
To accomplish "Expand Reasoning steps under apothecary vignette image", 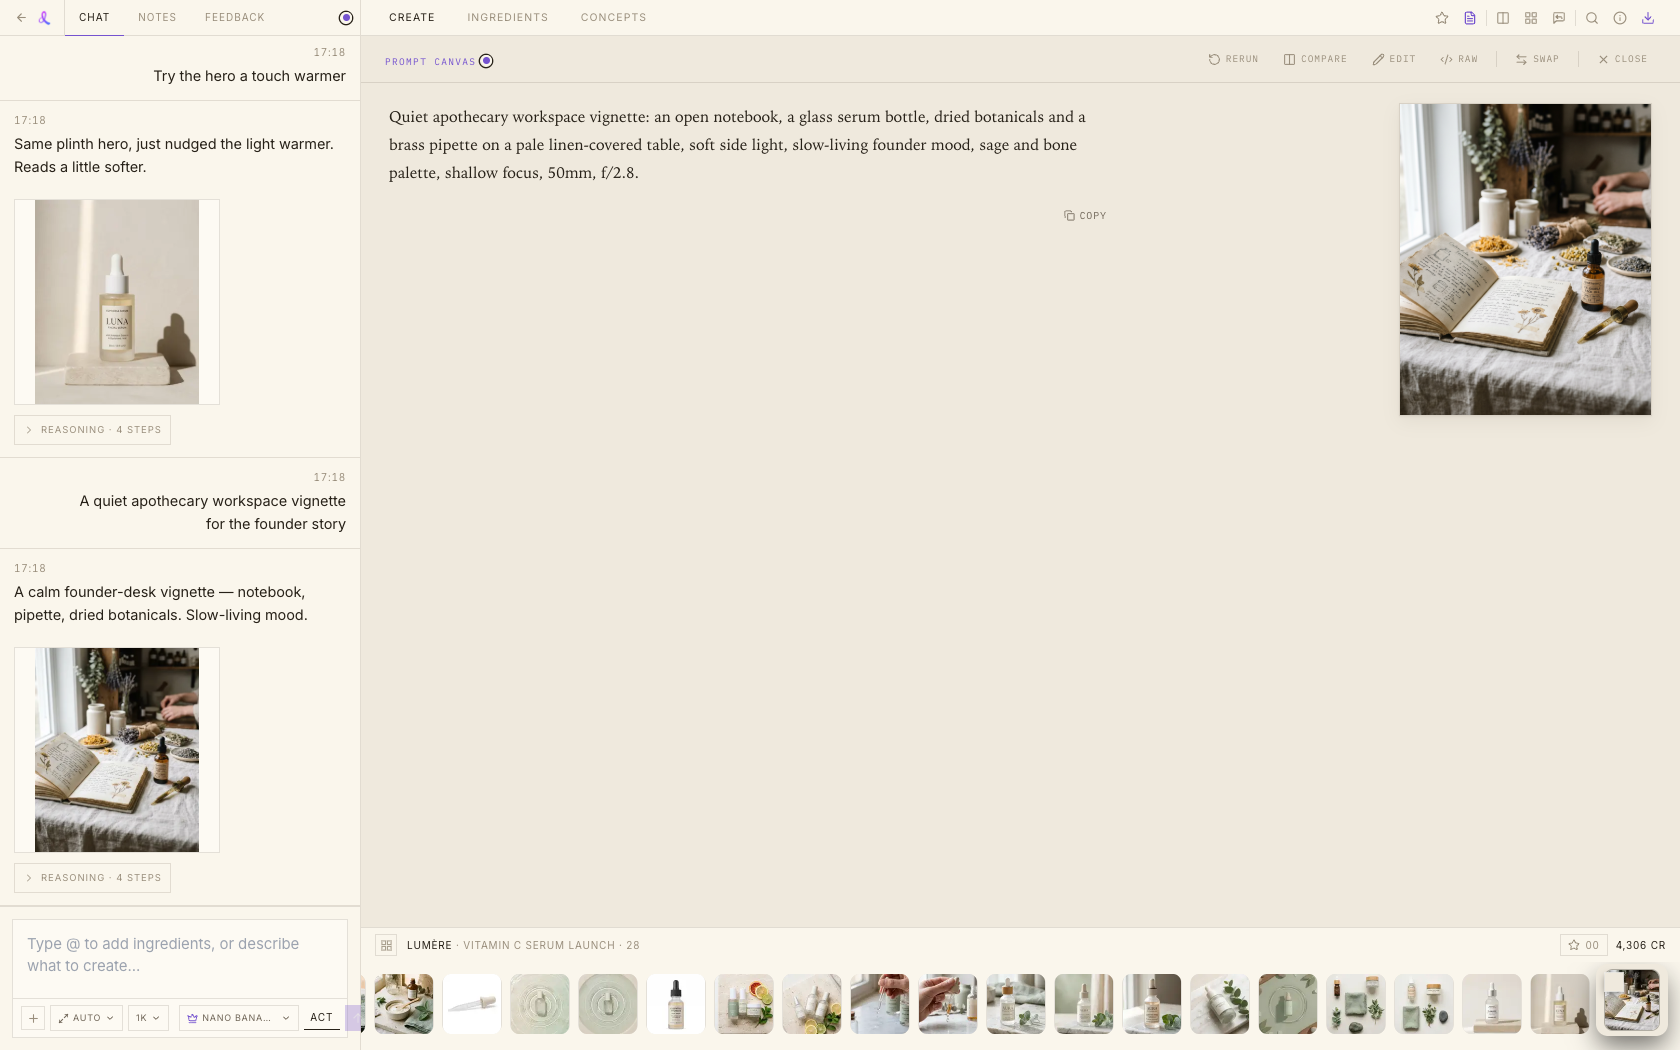I will pos(92,878).
